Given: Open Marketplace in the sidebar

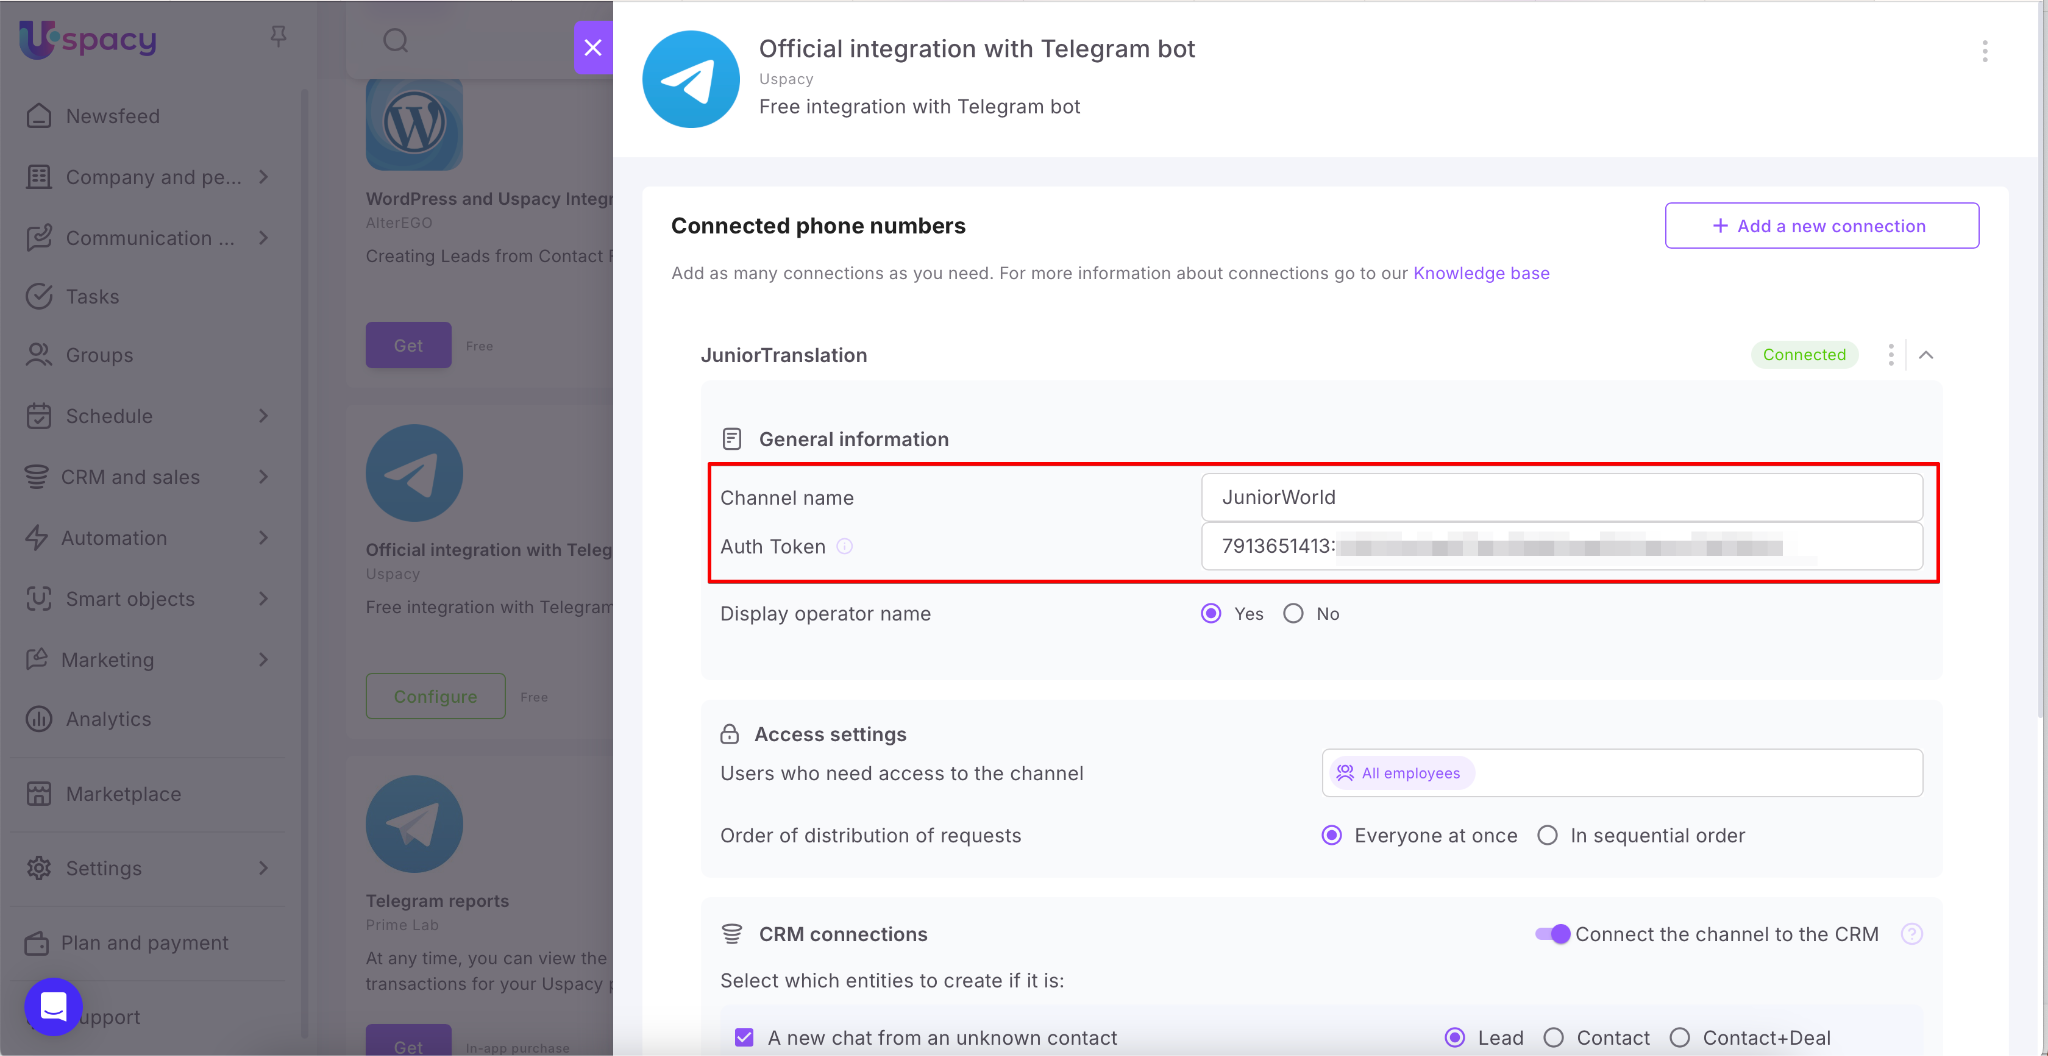Looking at the screenshot, I should [x=123, y=794].
